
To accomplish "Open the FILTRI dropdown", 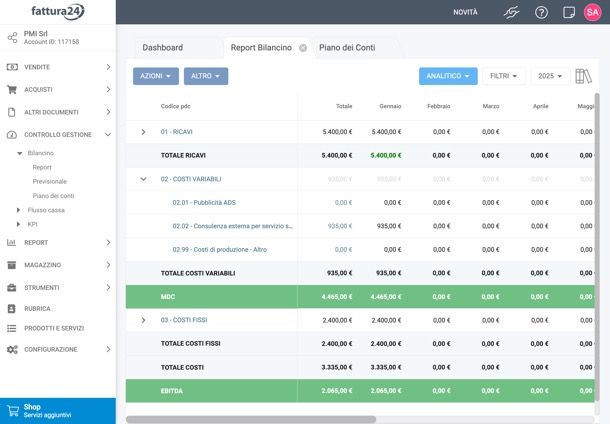I will [503, 76].
